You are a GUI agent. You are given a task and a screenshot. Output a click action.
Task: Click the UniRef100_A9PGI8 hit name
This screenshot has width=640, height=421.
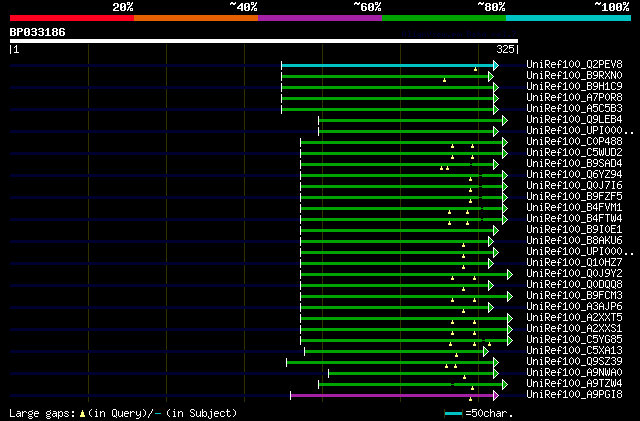point(574,395)
